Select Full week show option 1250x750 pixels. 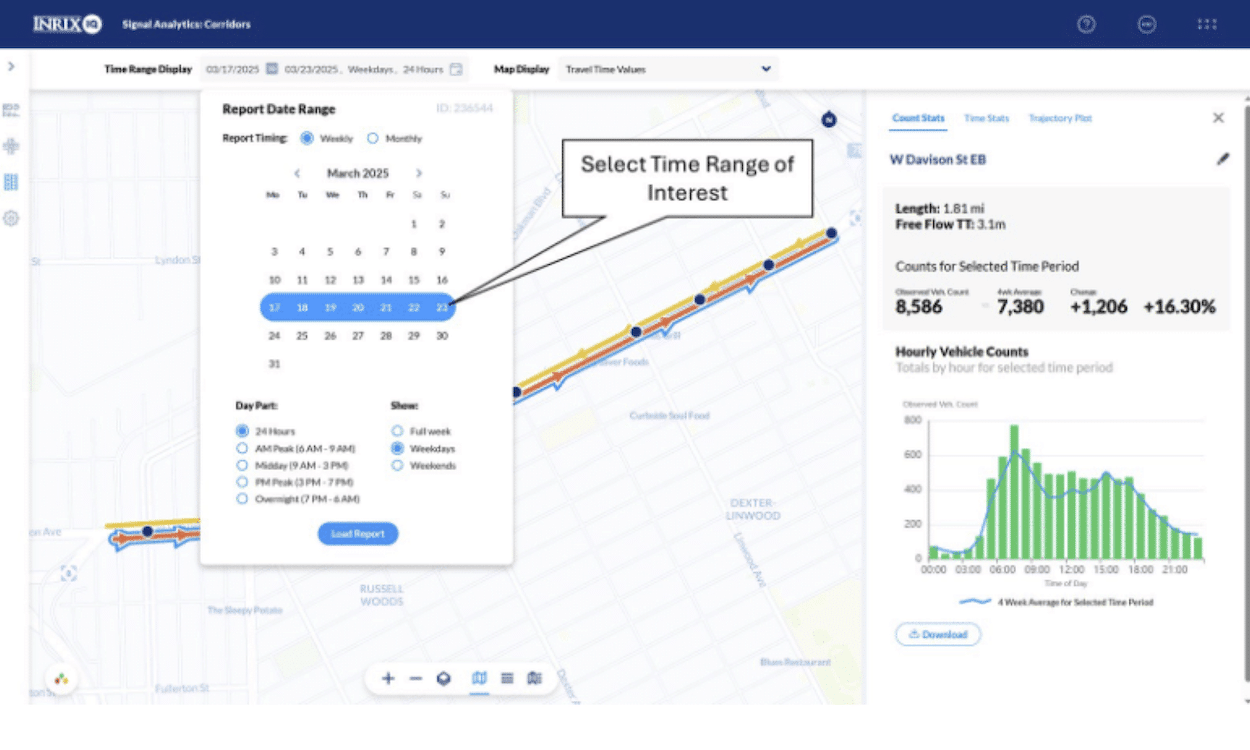click(x=397, y=431)
